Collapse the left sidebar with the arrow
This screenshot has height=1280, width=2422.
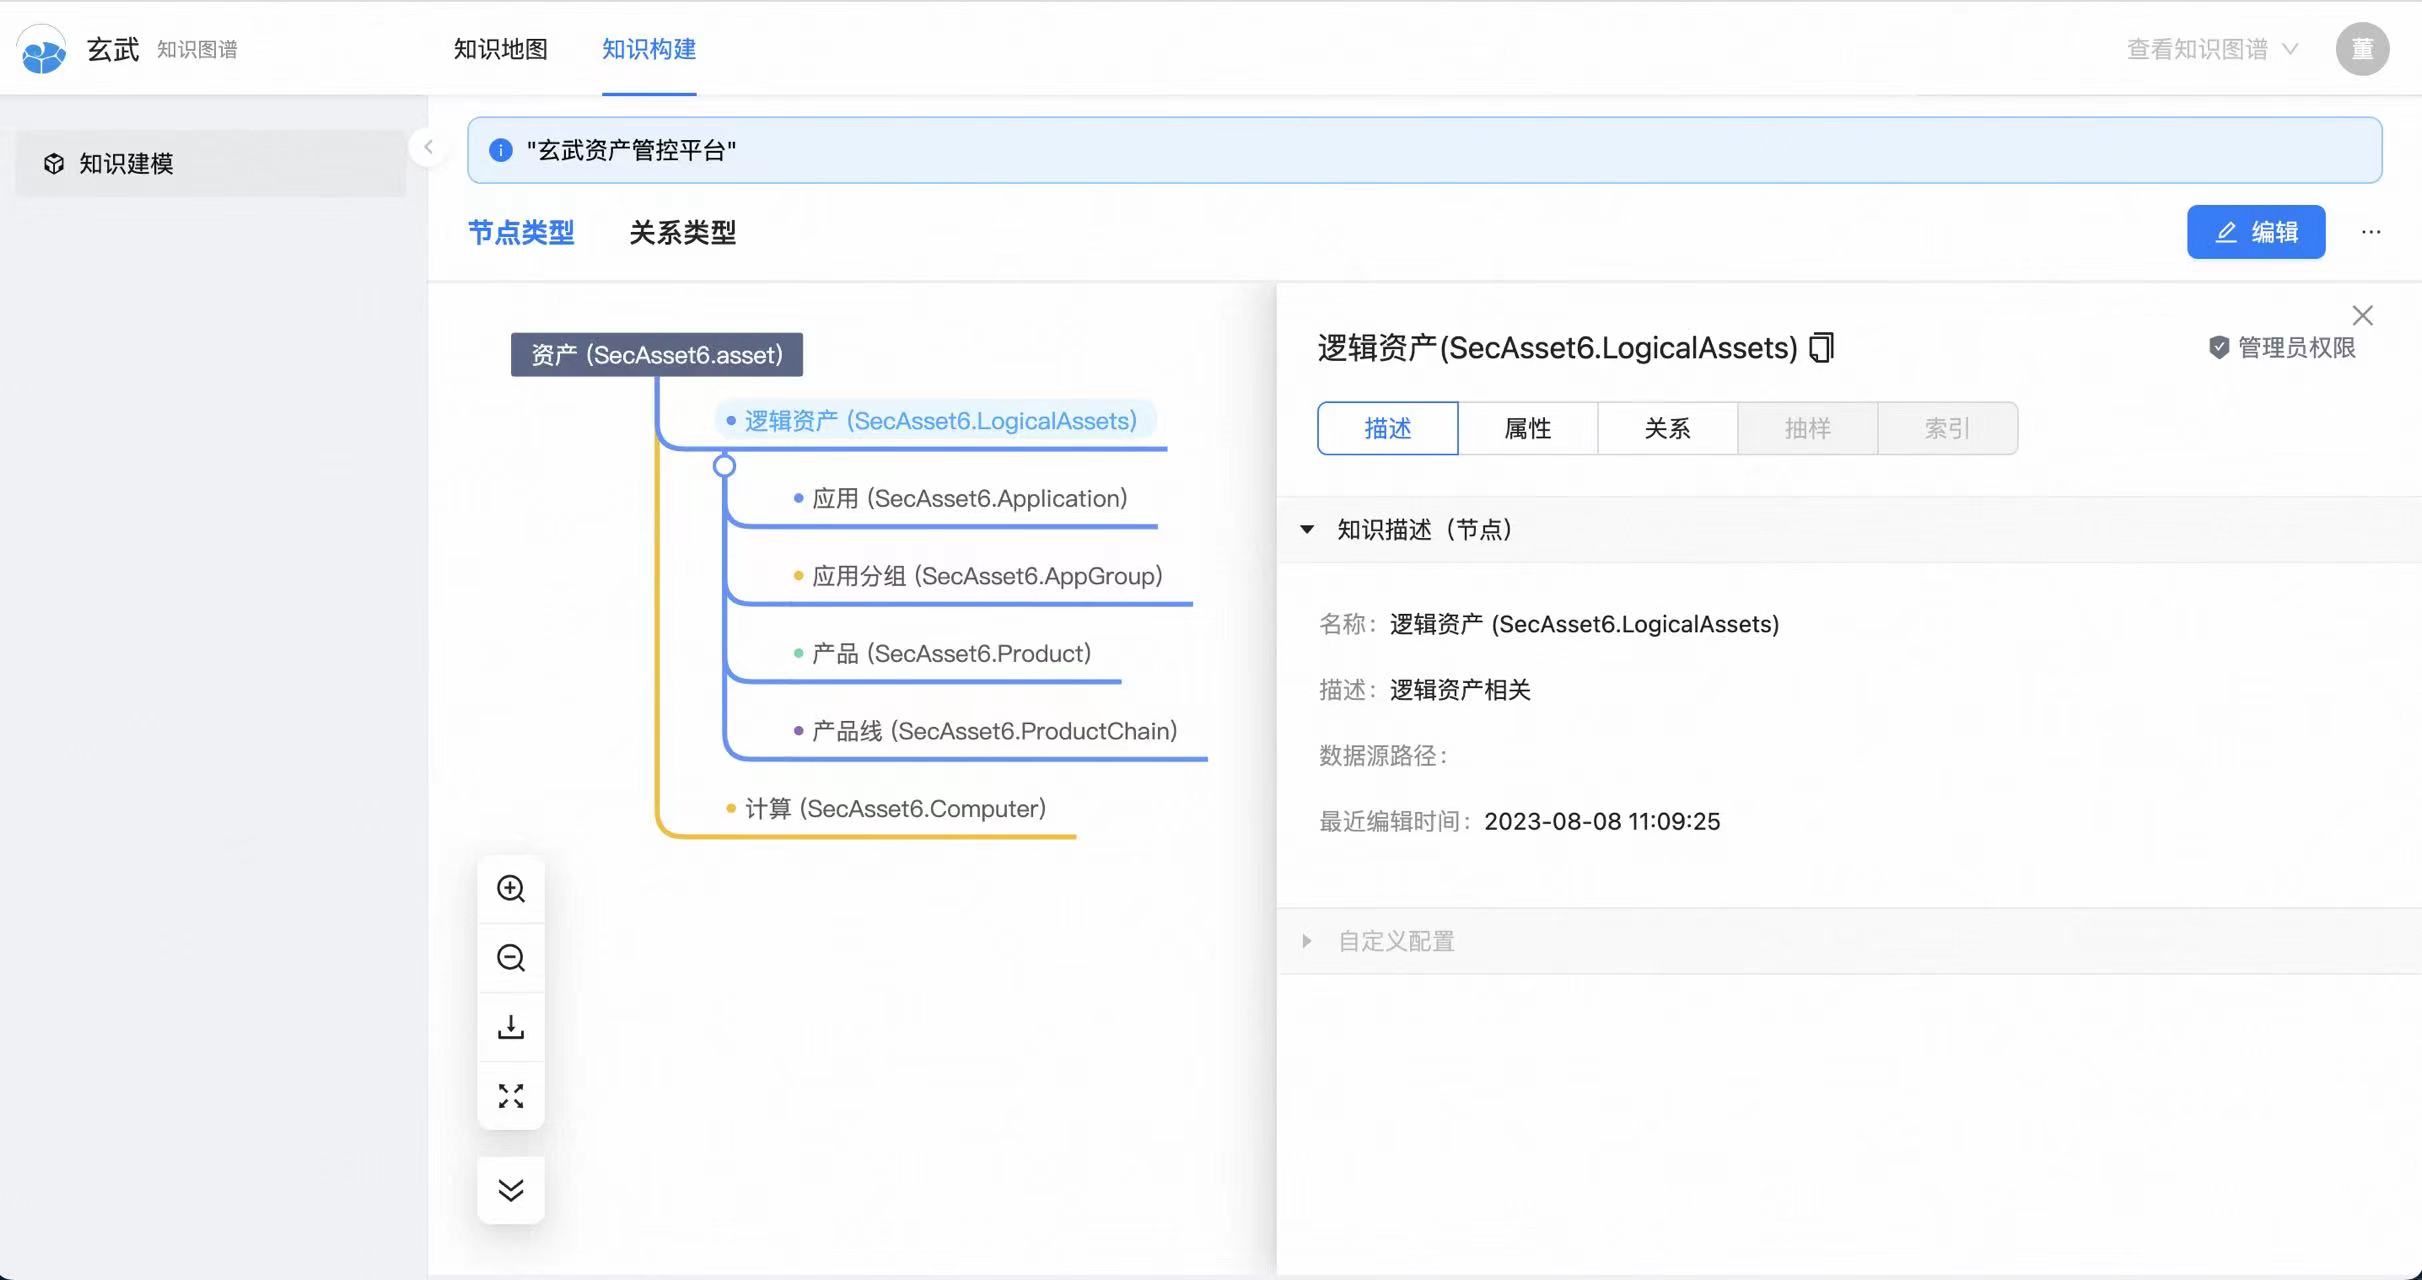428,147
